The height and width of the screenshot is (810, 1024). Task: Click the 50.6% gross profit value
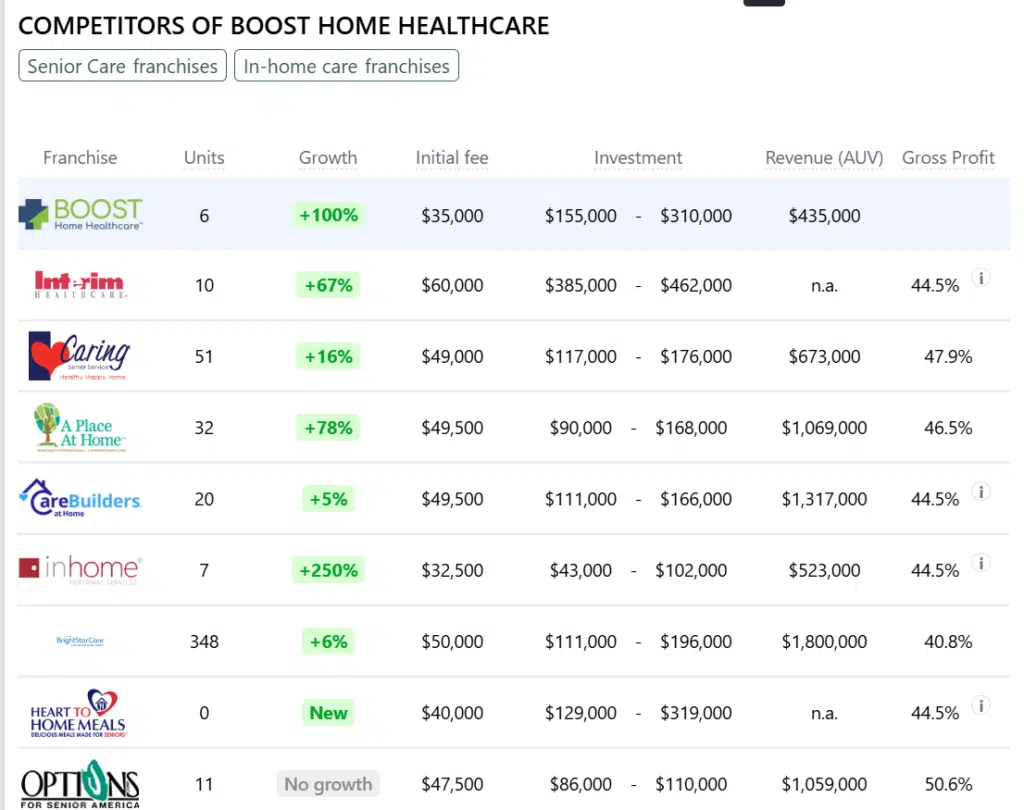[x=948, y=784]
